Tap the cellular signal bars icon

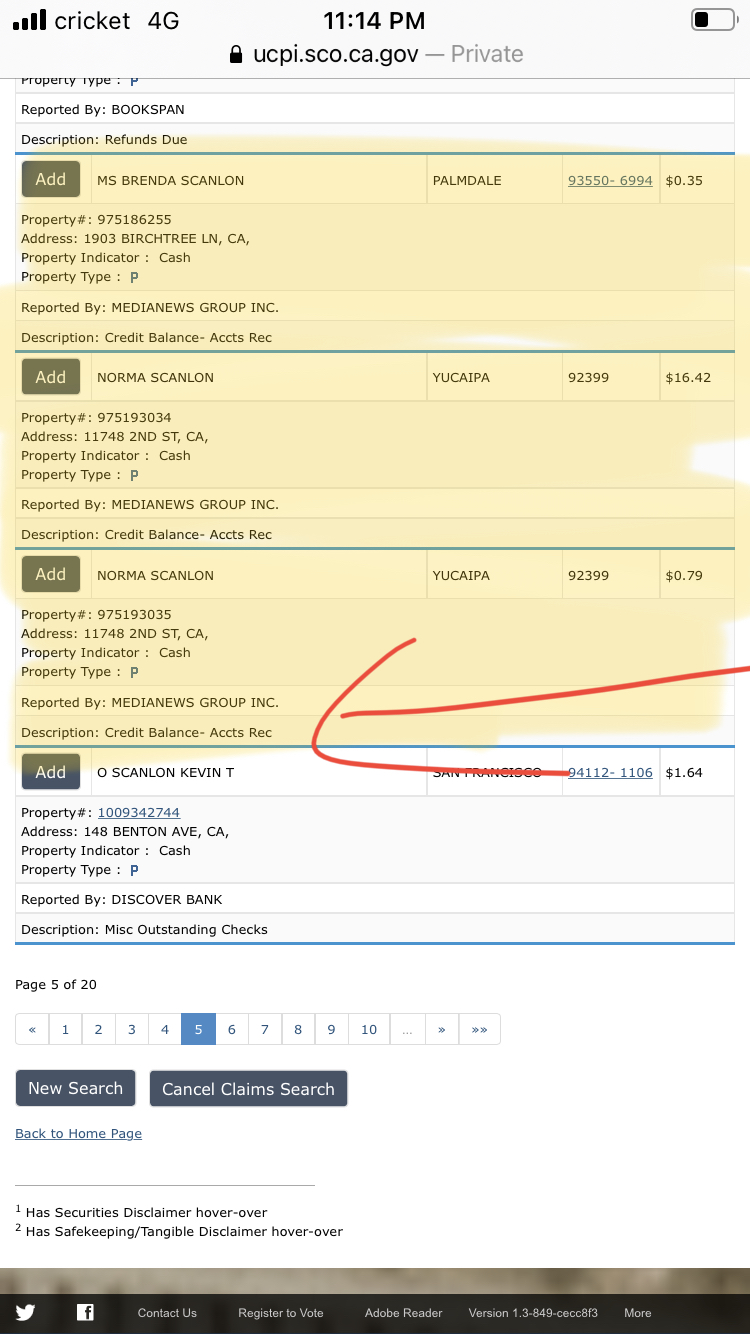[x=30, y=20]
